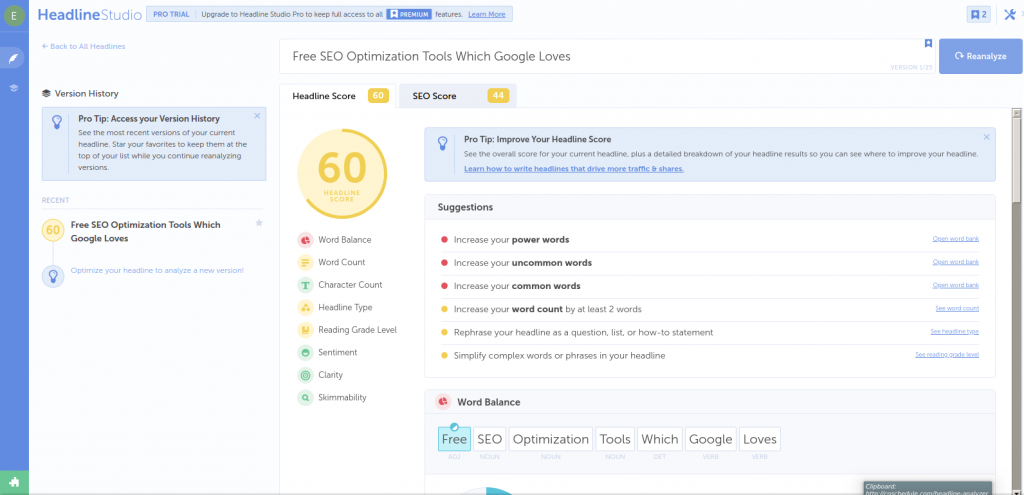Click the HeadlineStudio logo

click(89, 14)
